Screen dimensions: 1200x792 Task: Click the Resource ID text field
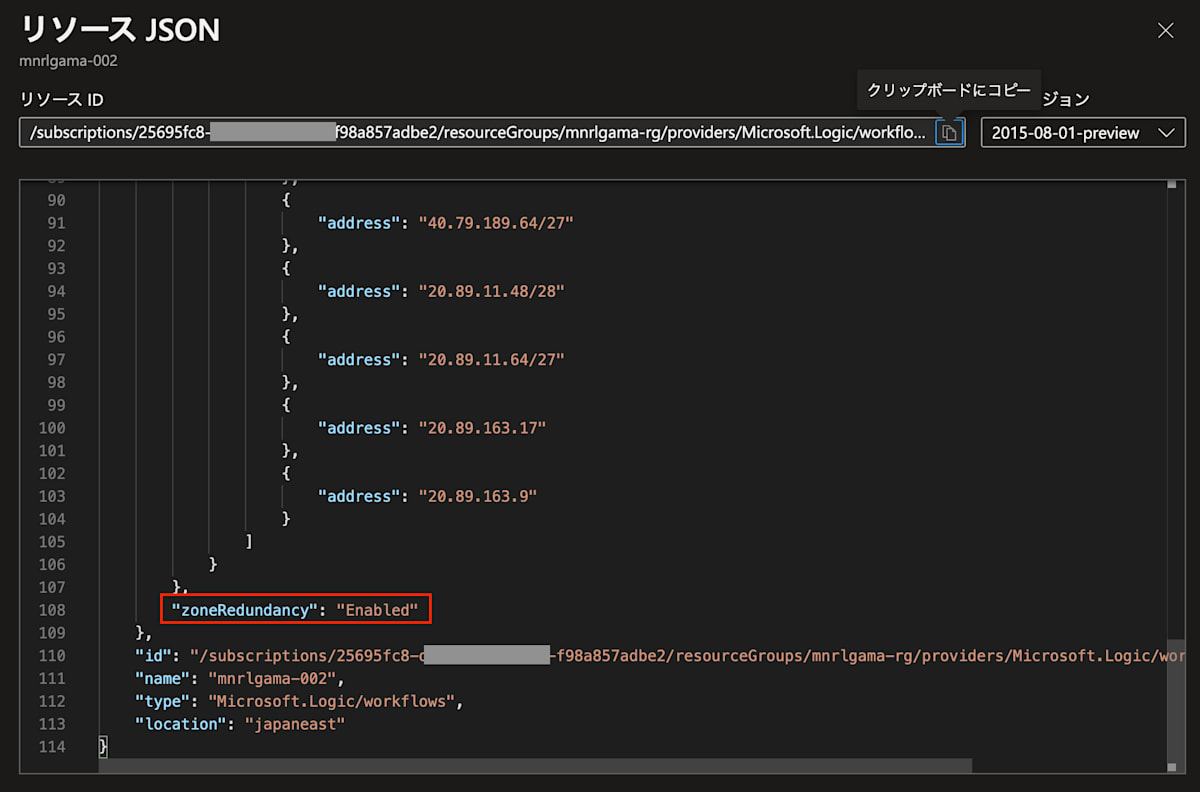point(478,132)
